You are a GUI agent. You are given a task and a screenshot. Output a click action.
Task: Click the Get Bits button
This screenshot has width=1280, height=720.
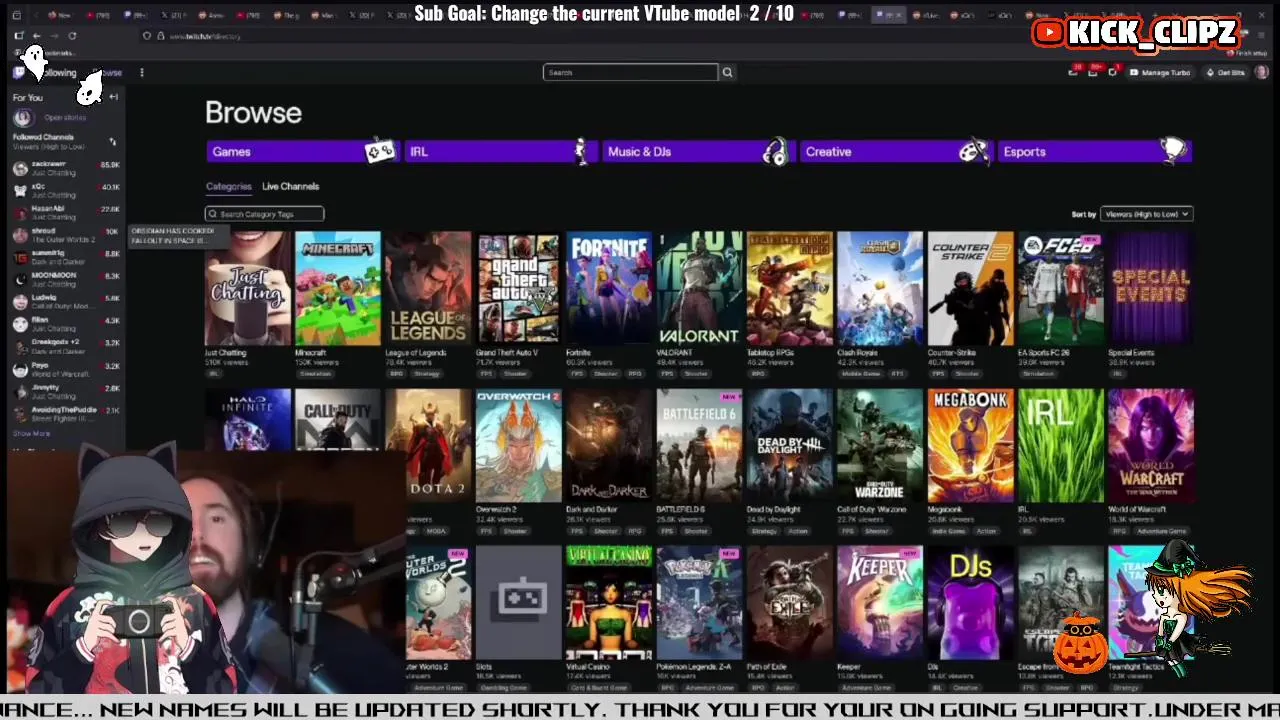[x=1225, y=72]
